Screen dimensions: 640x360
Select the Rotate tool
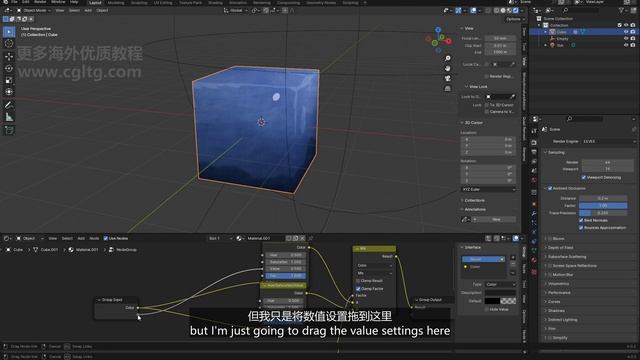click(9, 68)
